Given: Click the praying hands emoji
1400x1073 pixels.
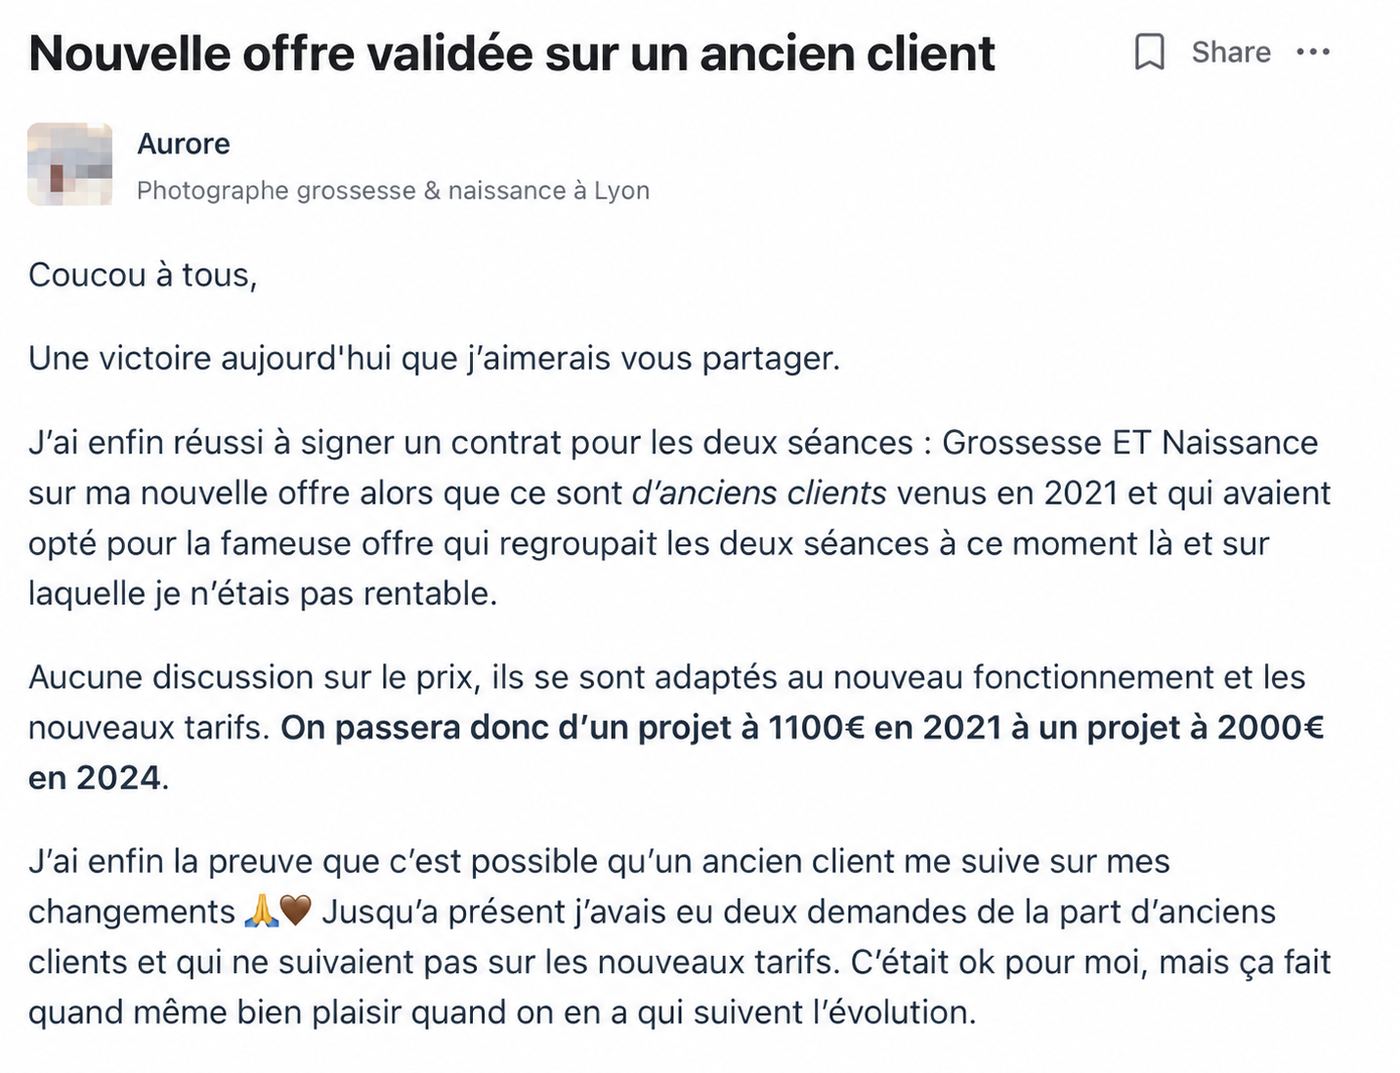Looking at the screenshot, I should pos(260,911).
